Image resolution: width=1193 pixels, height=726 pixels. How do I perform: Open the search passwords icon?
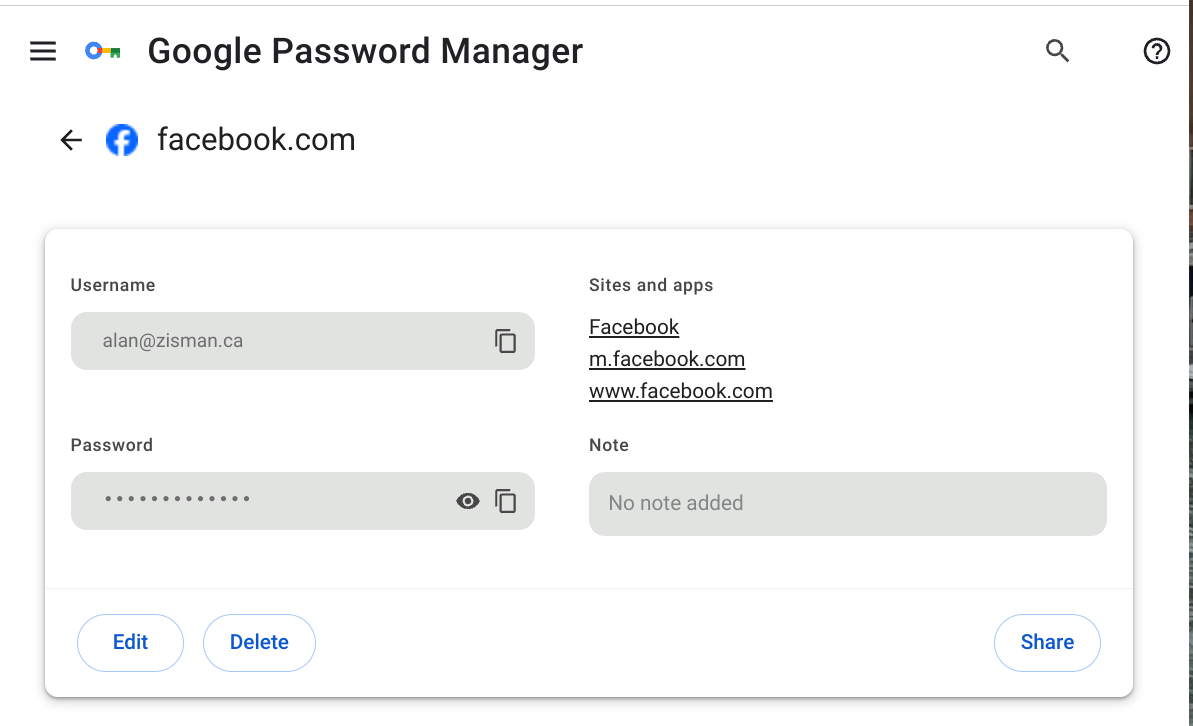pos(1057,51)
